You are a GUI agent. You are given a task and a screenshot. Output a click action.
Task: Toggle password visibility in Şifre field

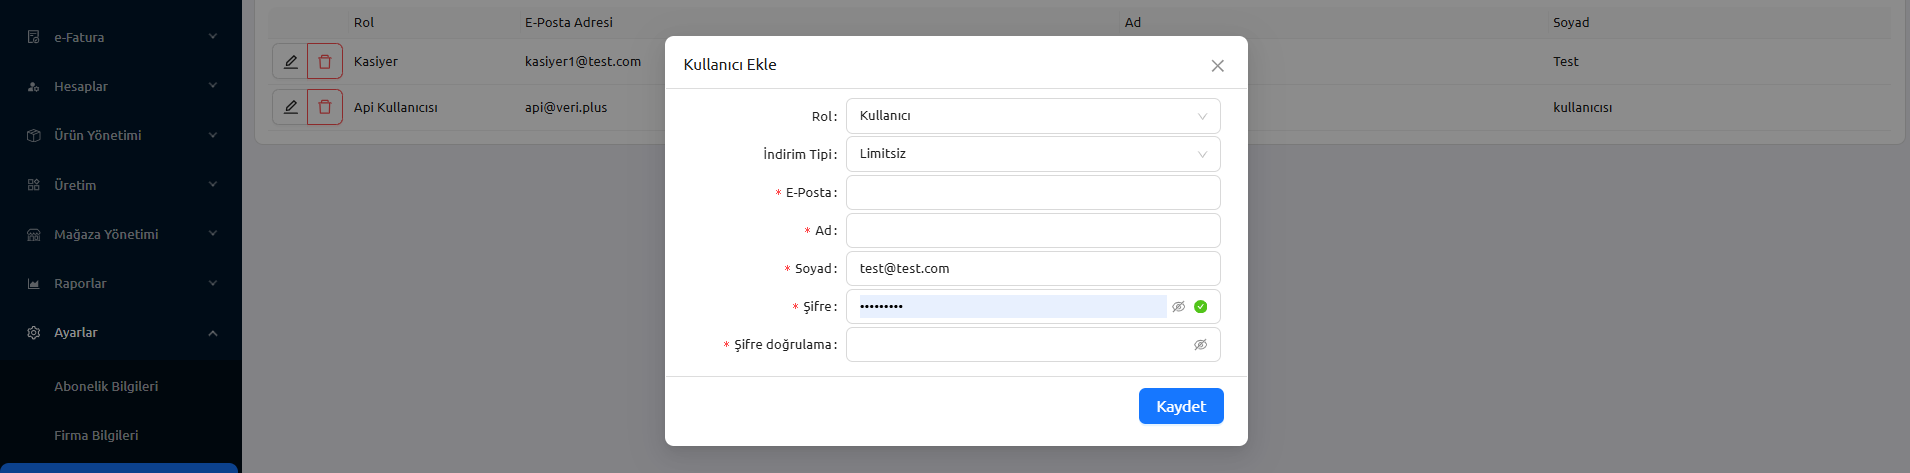point(1179,307)
